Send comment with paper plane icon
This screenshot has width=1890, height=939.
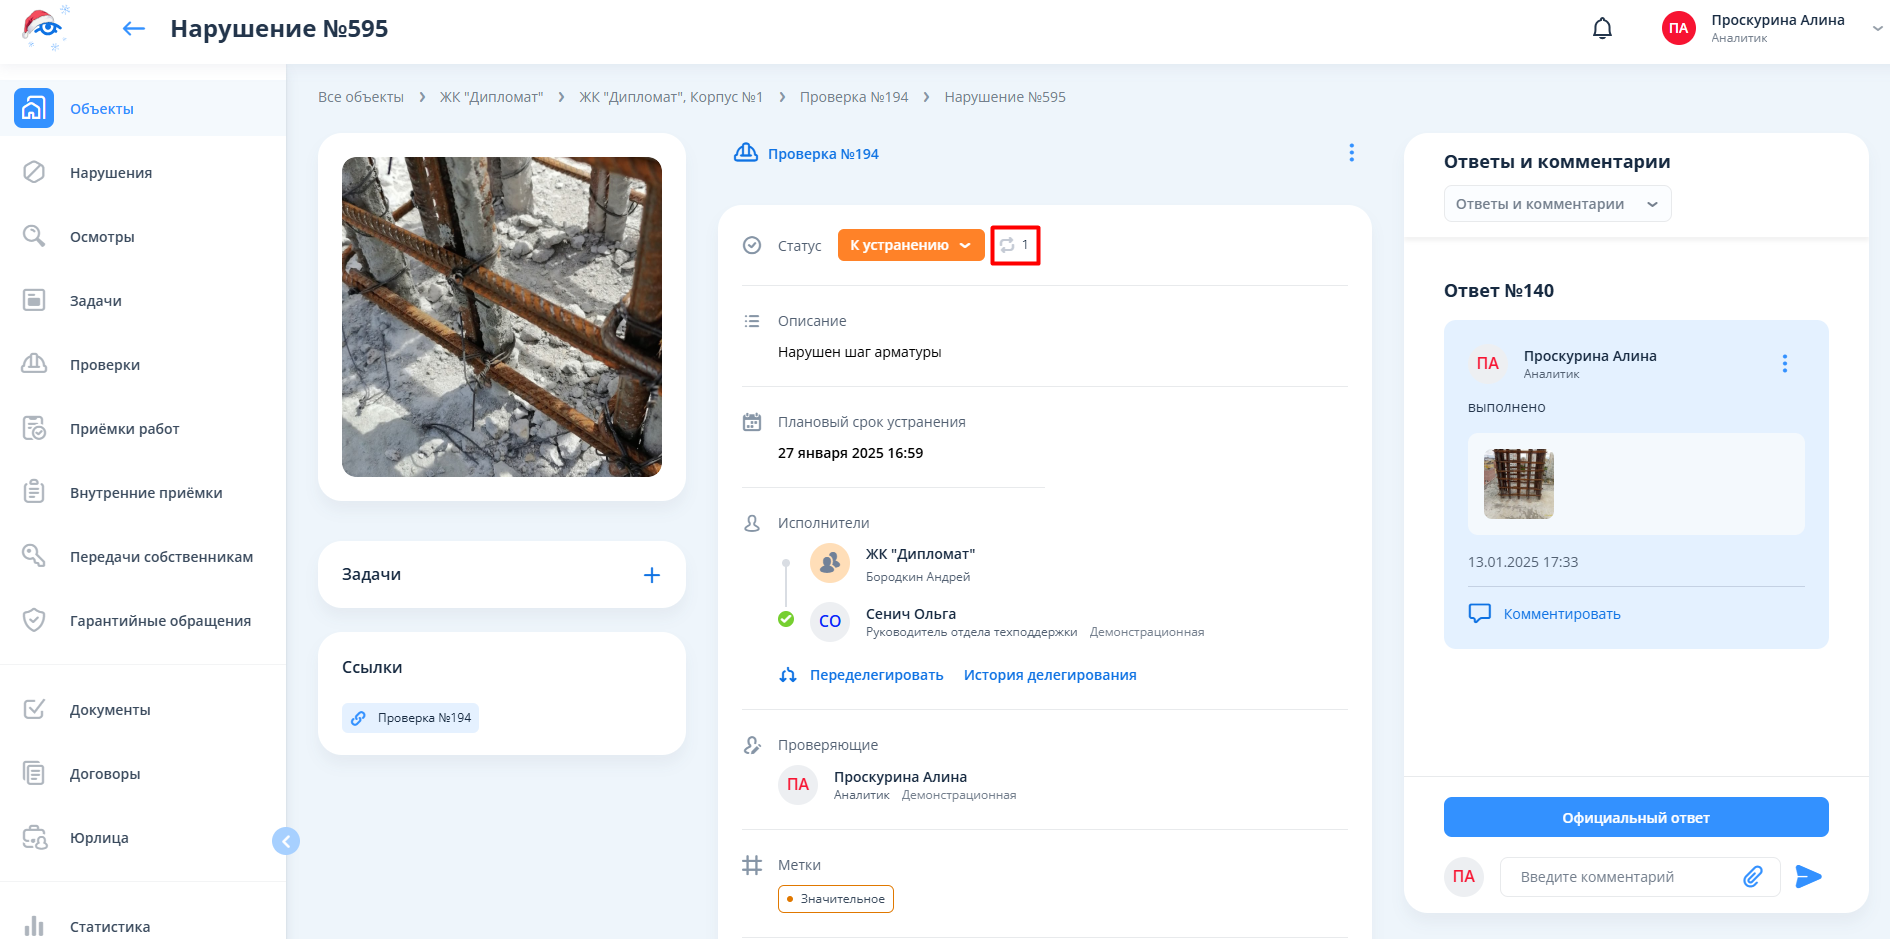(x=1808, y=877)
